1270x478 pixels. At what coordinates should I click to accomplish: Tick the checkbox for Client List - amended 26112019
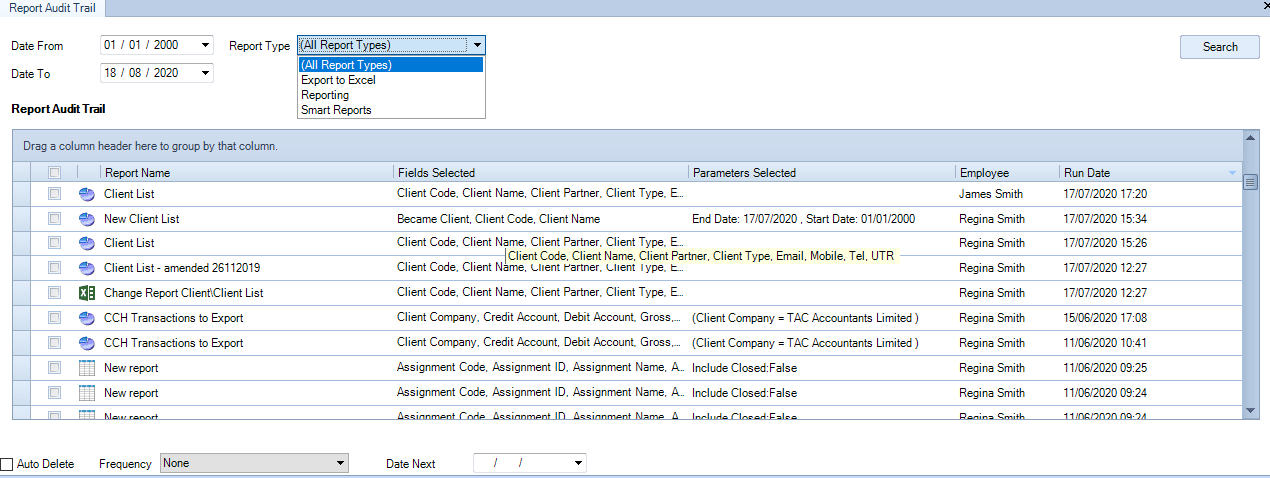click(55, 268)
